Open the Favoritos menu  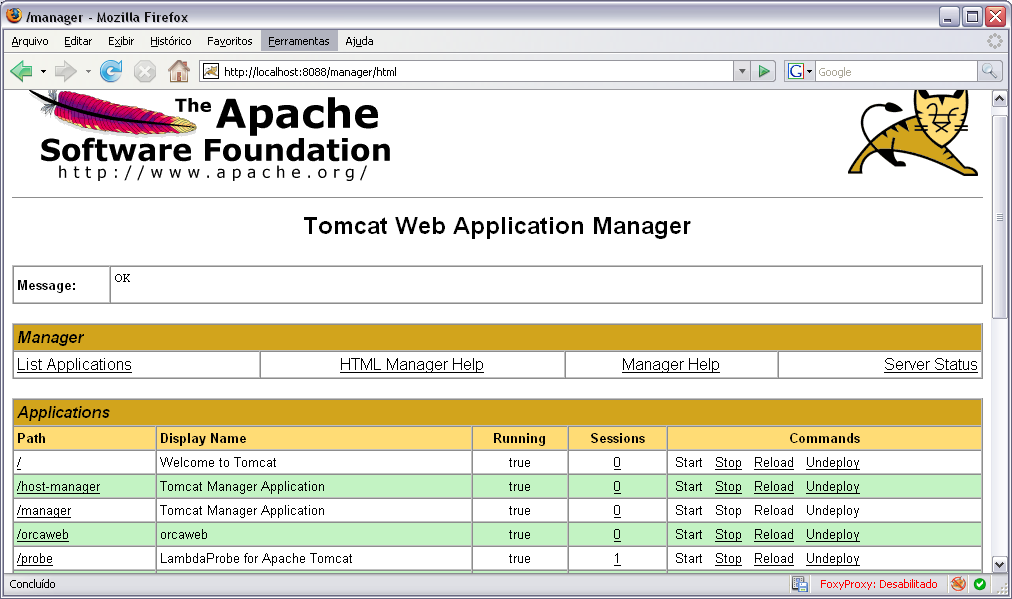pyautogui.click(x=229, y=41)
